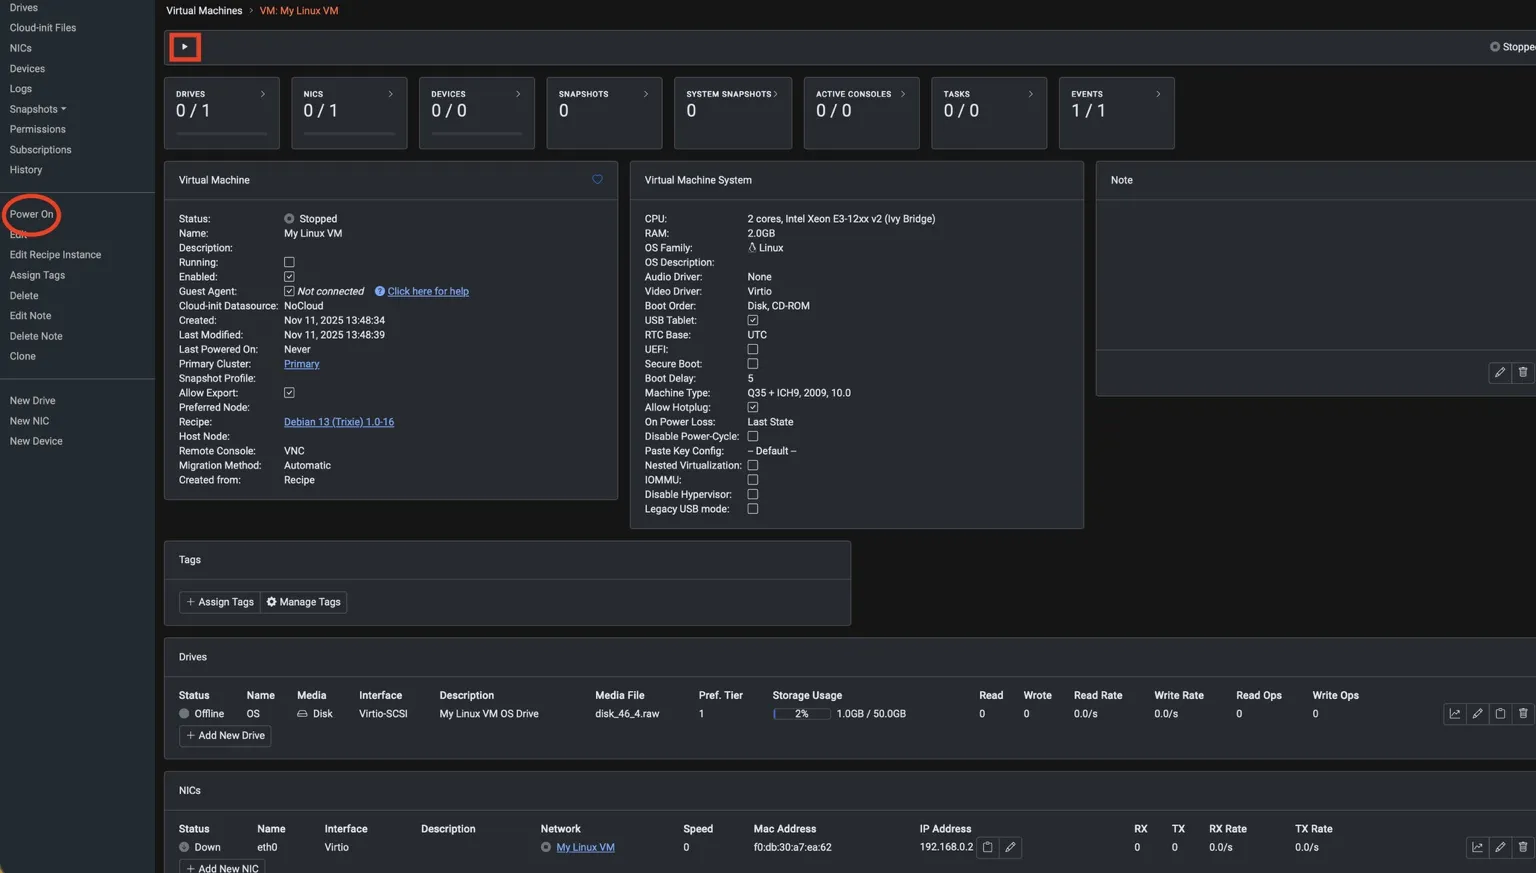This screenshot has height=873, width=1536.
Task: Open the Events summary card chevron
Action: pos(1158,94)
